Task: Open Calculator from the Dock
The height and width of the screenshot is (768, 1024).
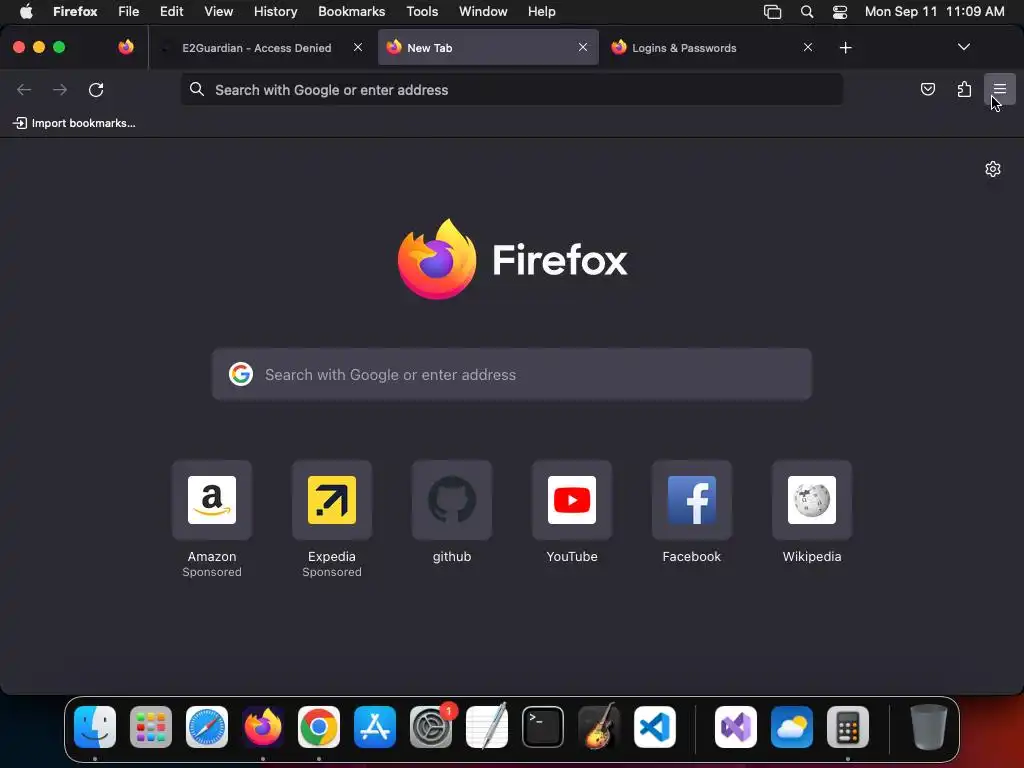Action: (848, 727)
